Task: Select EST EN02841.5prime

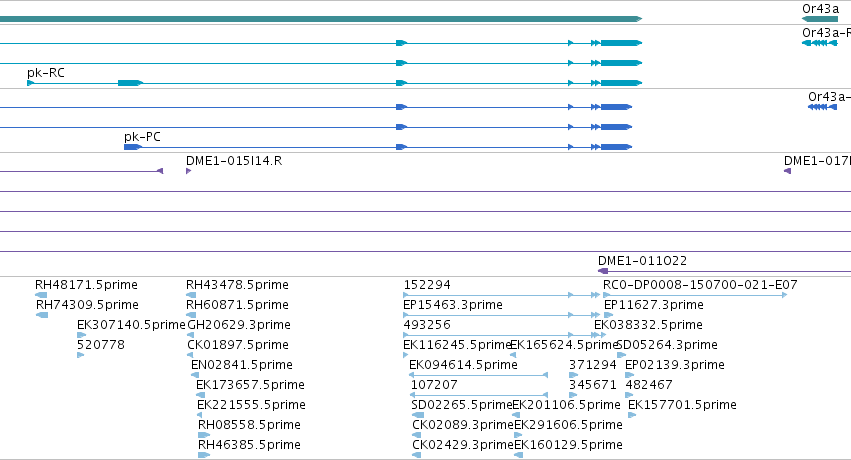Action: tap(242, 365)
